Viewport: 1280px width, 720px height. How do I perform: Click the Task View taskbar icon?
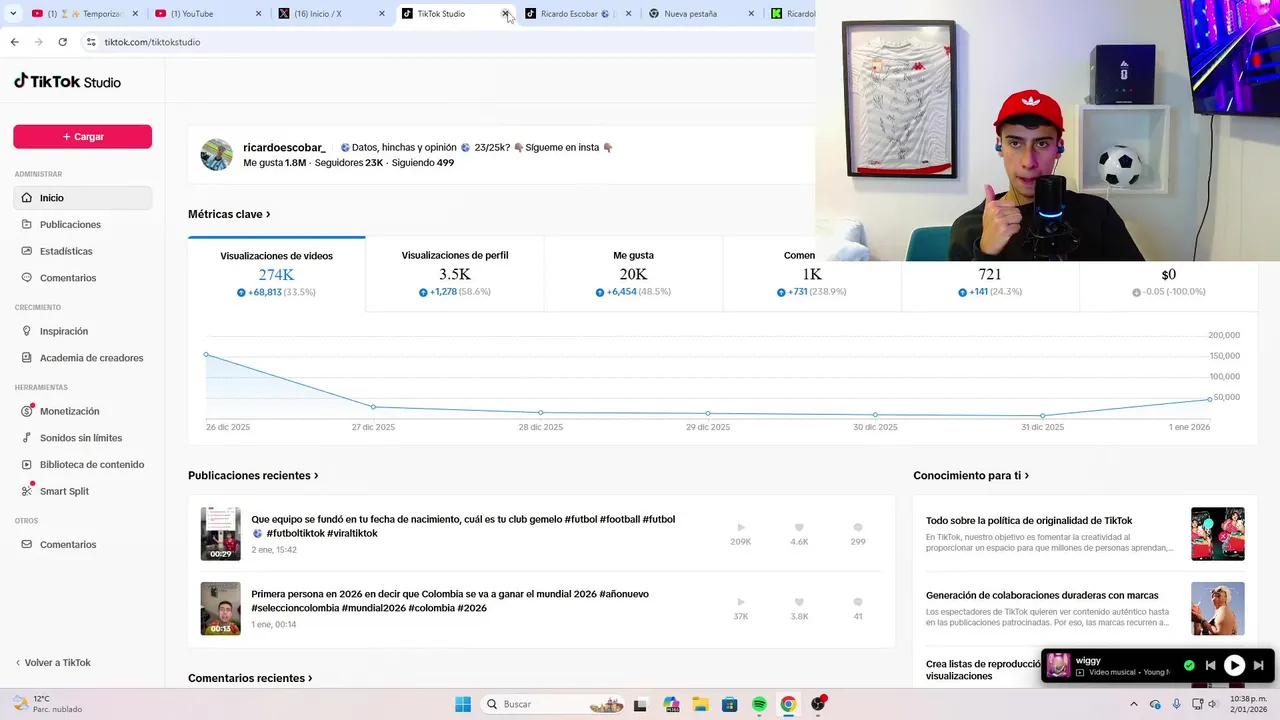tap(640, 704)
